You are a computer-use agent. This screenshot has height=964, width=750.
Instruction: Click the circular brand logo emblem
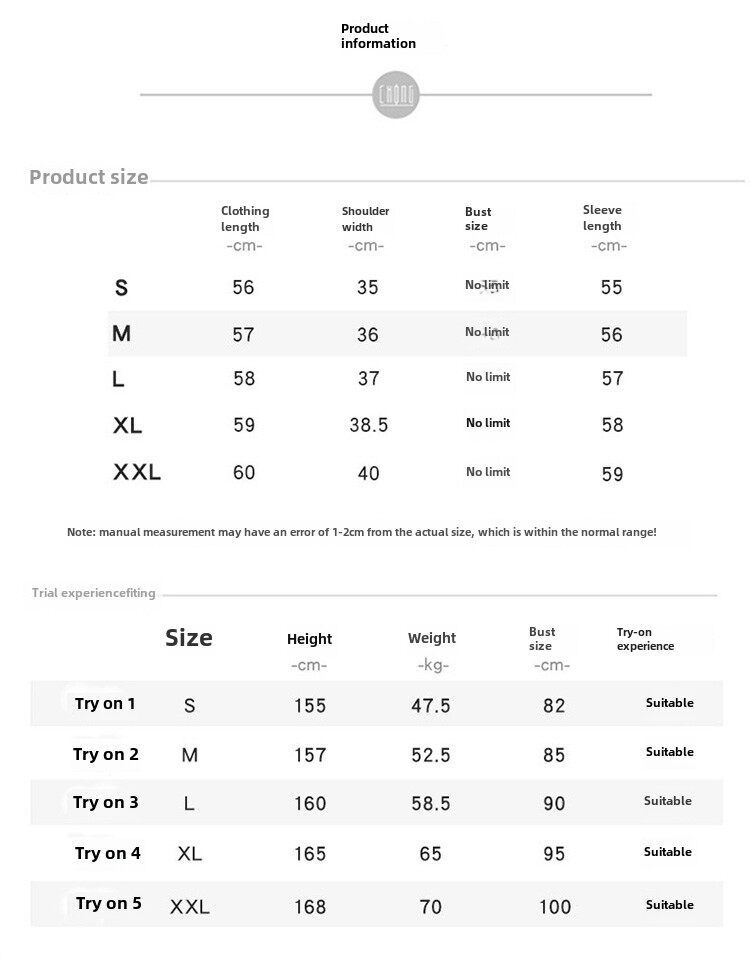pos(396,95)
